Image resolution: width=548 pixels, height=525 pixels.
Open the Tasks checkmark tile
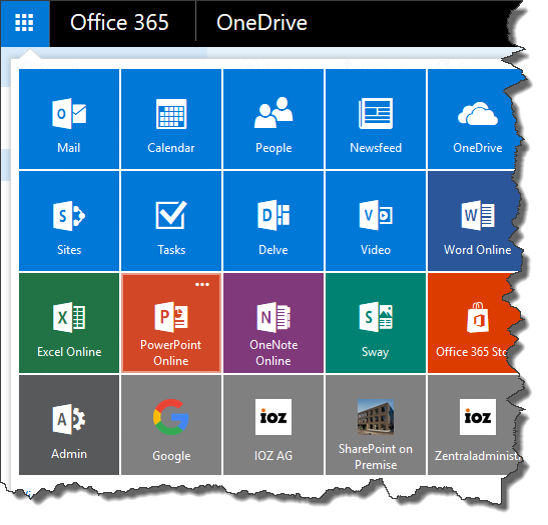[171, 221]
